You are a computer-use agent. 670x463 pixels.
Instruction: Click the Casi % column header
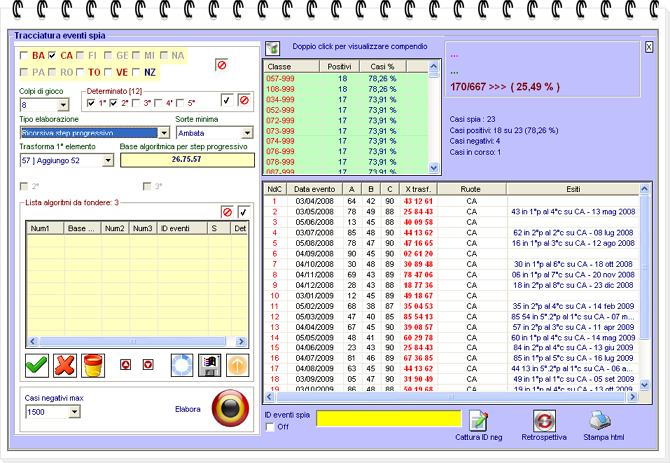click(x=384, y=66)
